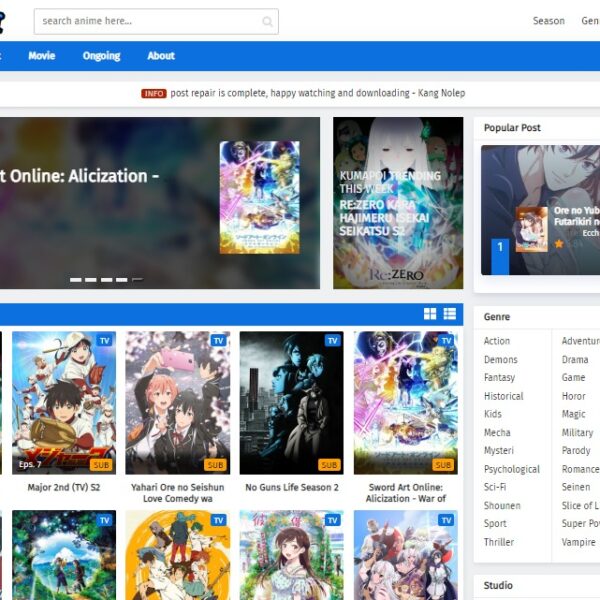Open the white-haired characters anime poster
Viewport: 600px width, 600px height.
click(x=406, y=555)
